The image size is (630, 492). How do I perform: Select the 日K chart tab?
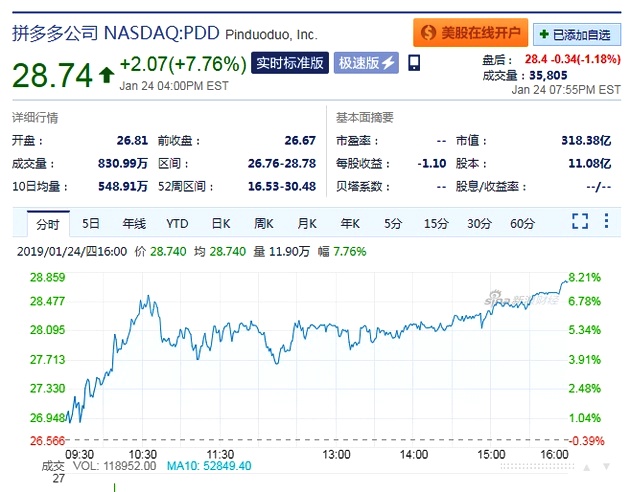pyautogui.click(x=221, y=223)
